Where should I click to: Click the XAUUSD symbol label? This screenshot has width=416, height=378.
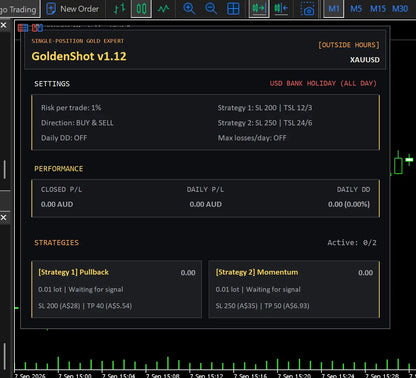click(x=364, y=60)
